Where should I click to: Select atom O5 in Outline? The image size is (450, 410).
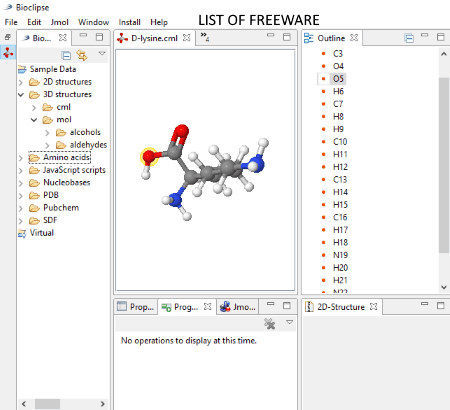click(338, 79)
